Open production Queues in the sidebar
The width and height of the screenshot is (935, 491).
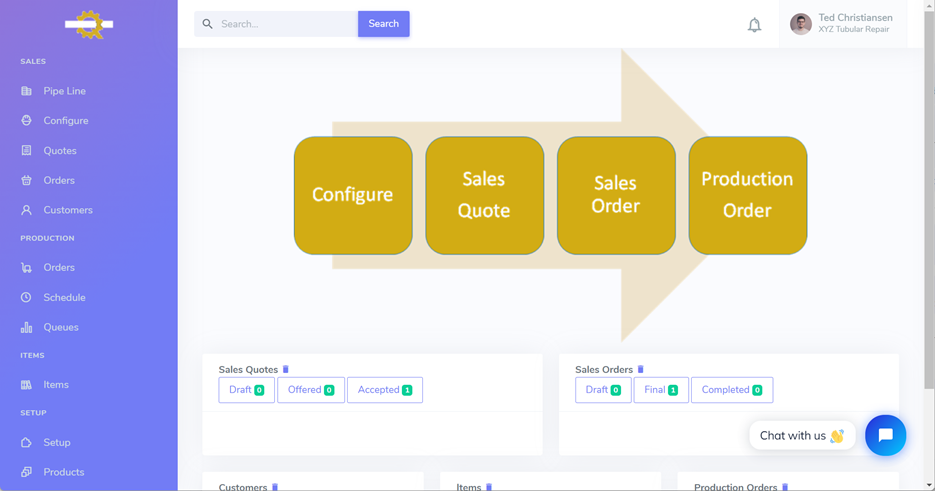(60, 327)
